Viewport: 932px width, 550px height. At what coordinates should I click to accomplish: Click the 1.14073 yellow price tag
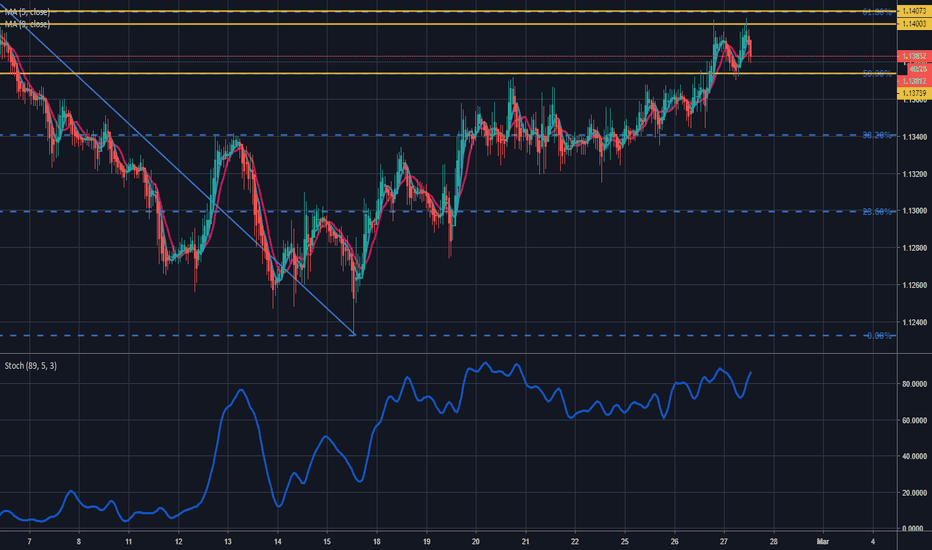[914, 11]
